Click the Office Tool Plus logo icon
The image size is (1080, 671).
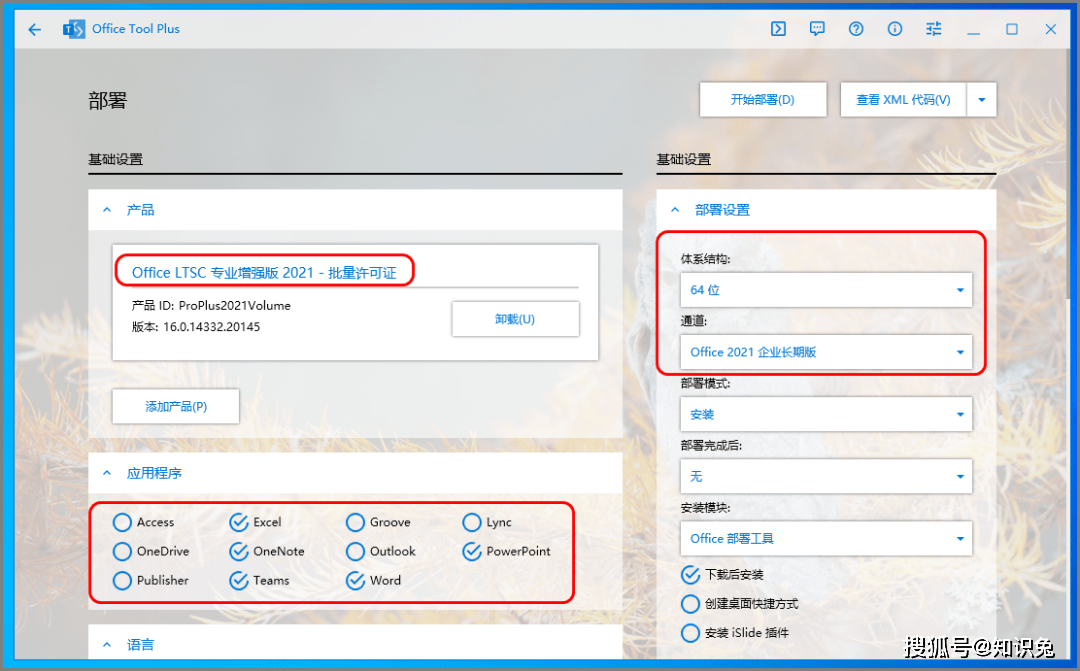coord(74,29)
